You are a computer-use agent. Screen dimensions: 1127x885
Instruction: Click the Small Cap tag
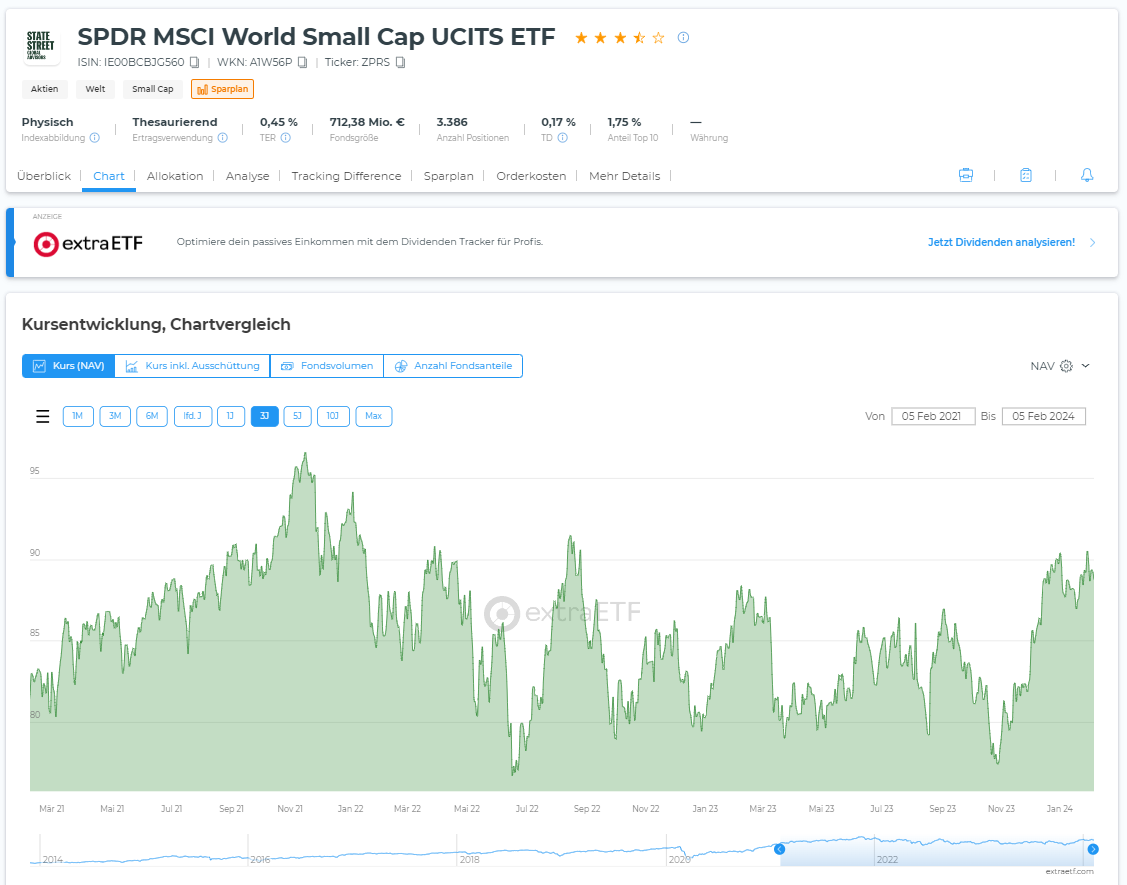152,89
